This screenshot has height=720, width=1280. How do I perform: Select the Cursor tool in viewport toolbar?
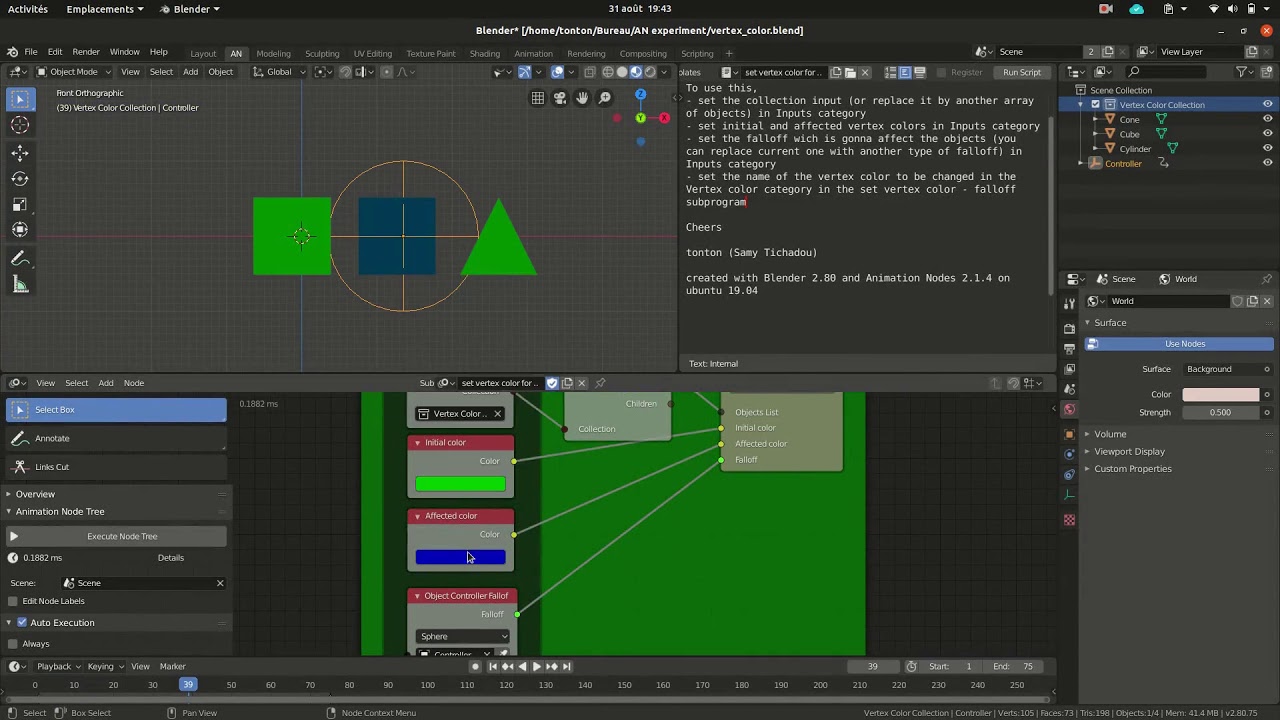coord(20,125)
